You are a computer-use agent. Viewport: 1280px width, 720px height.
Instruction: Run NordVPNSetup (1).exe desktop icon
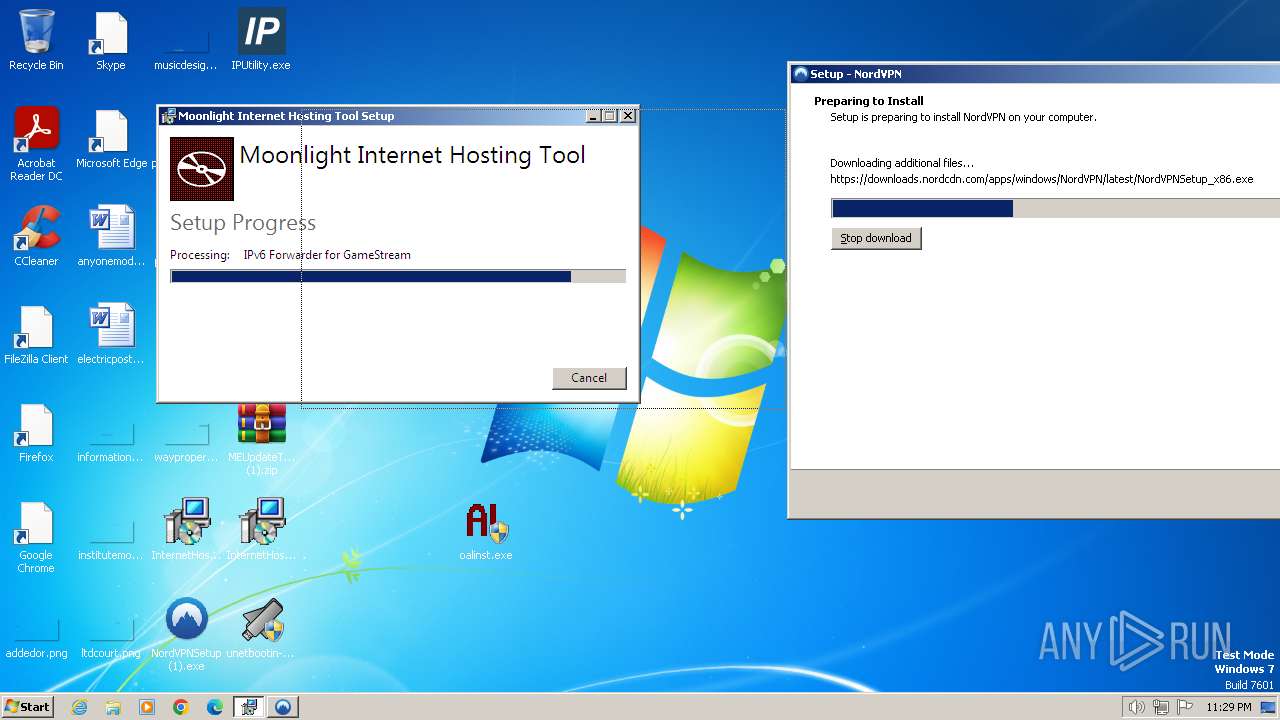pyautogui.click(x=186, y=635)
